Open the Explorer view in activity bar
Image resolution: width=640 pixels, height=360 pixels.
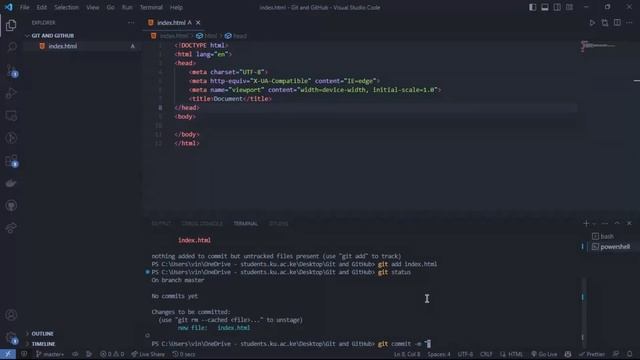pyautogui.click(x=11, y=25)
